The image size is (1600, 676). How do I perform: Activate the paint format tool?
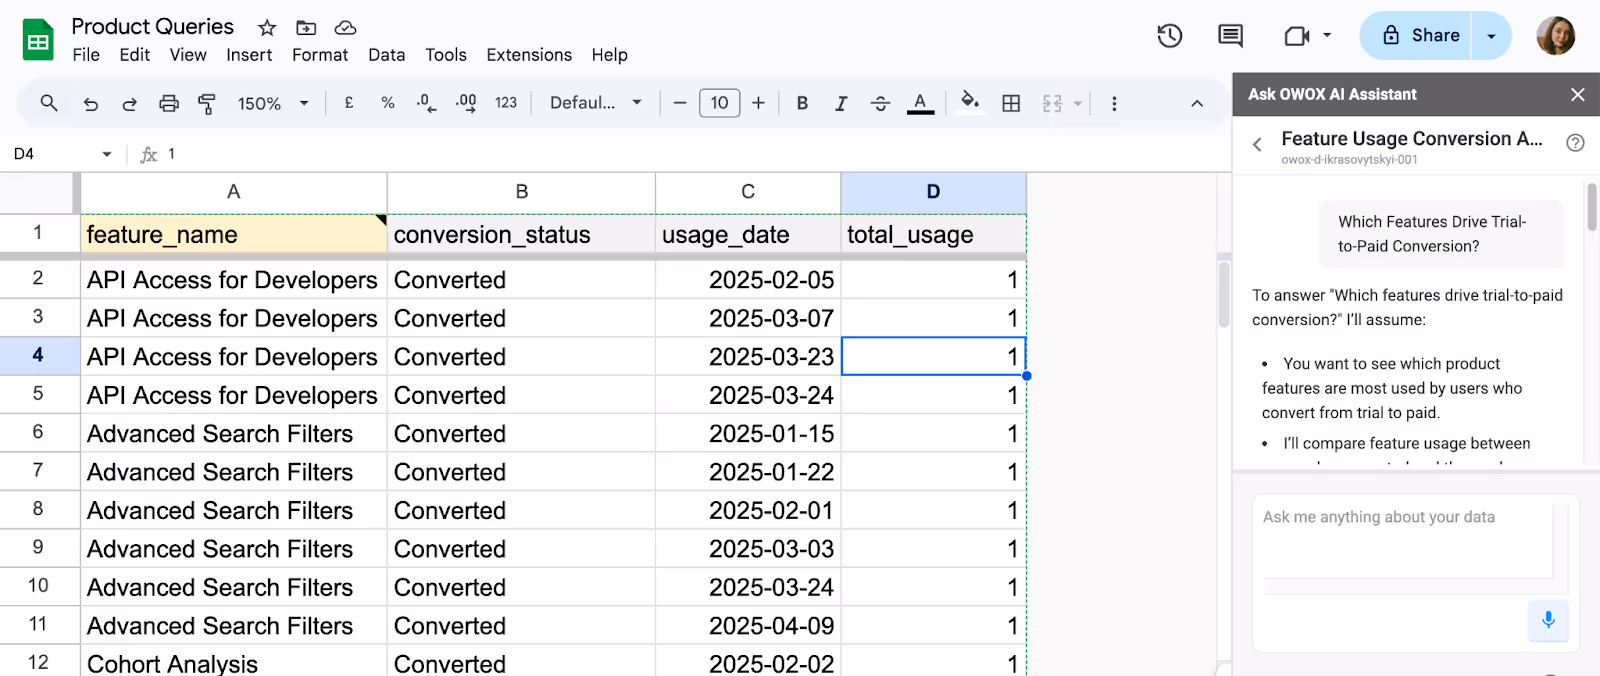[x=207, y=103]
